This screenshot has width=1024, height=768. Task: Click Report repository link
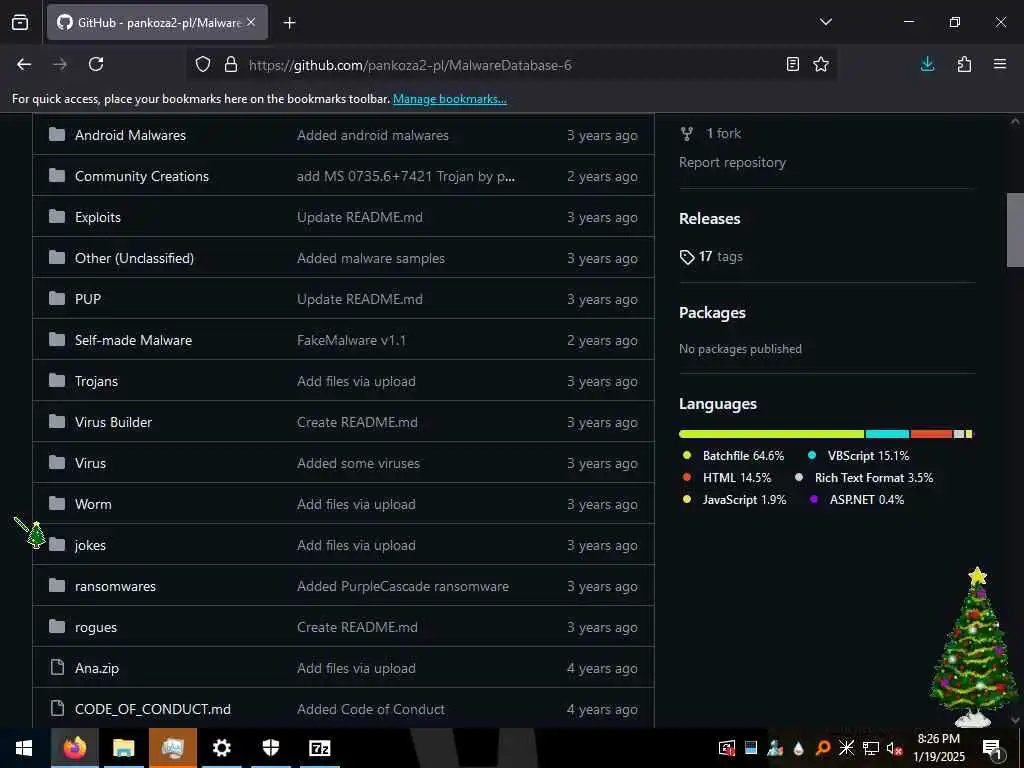point(732,163)
